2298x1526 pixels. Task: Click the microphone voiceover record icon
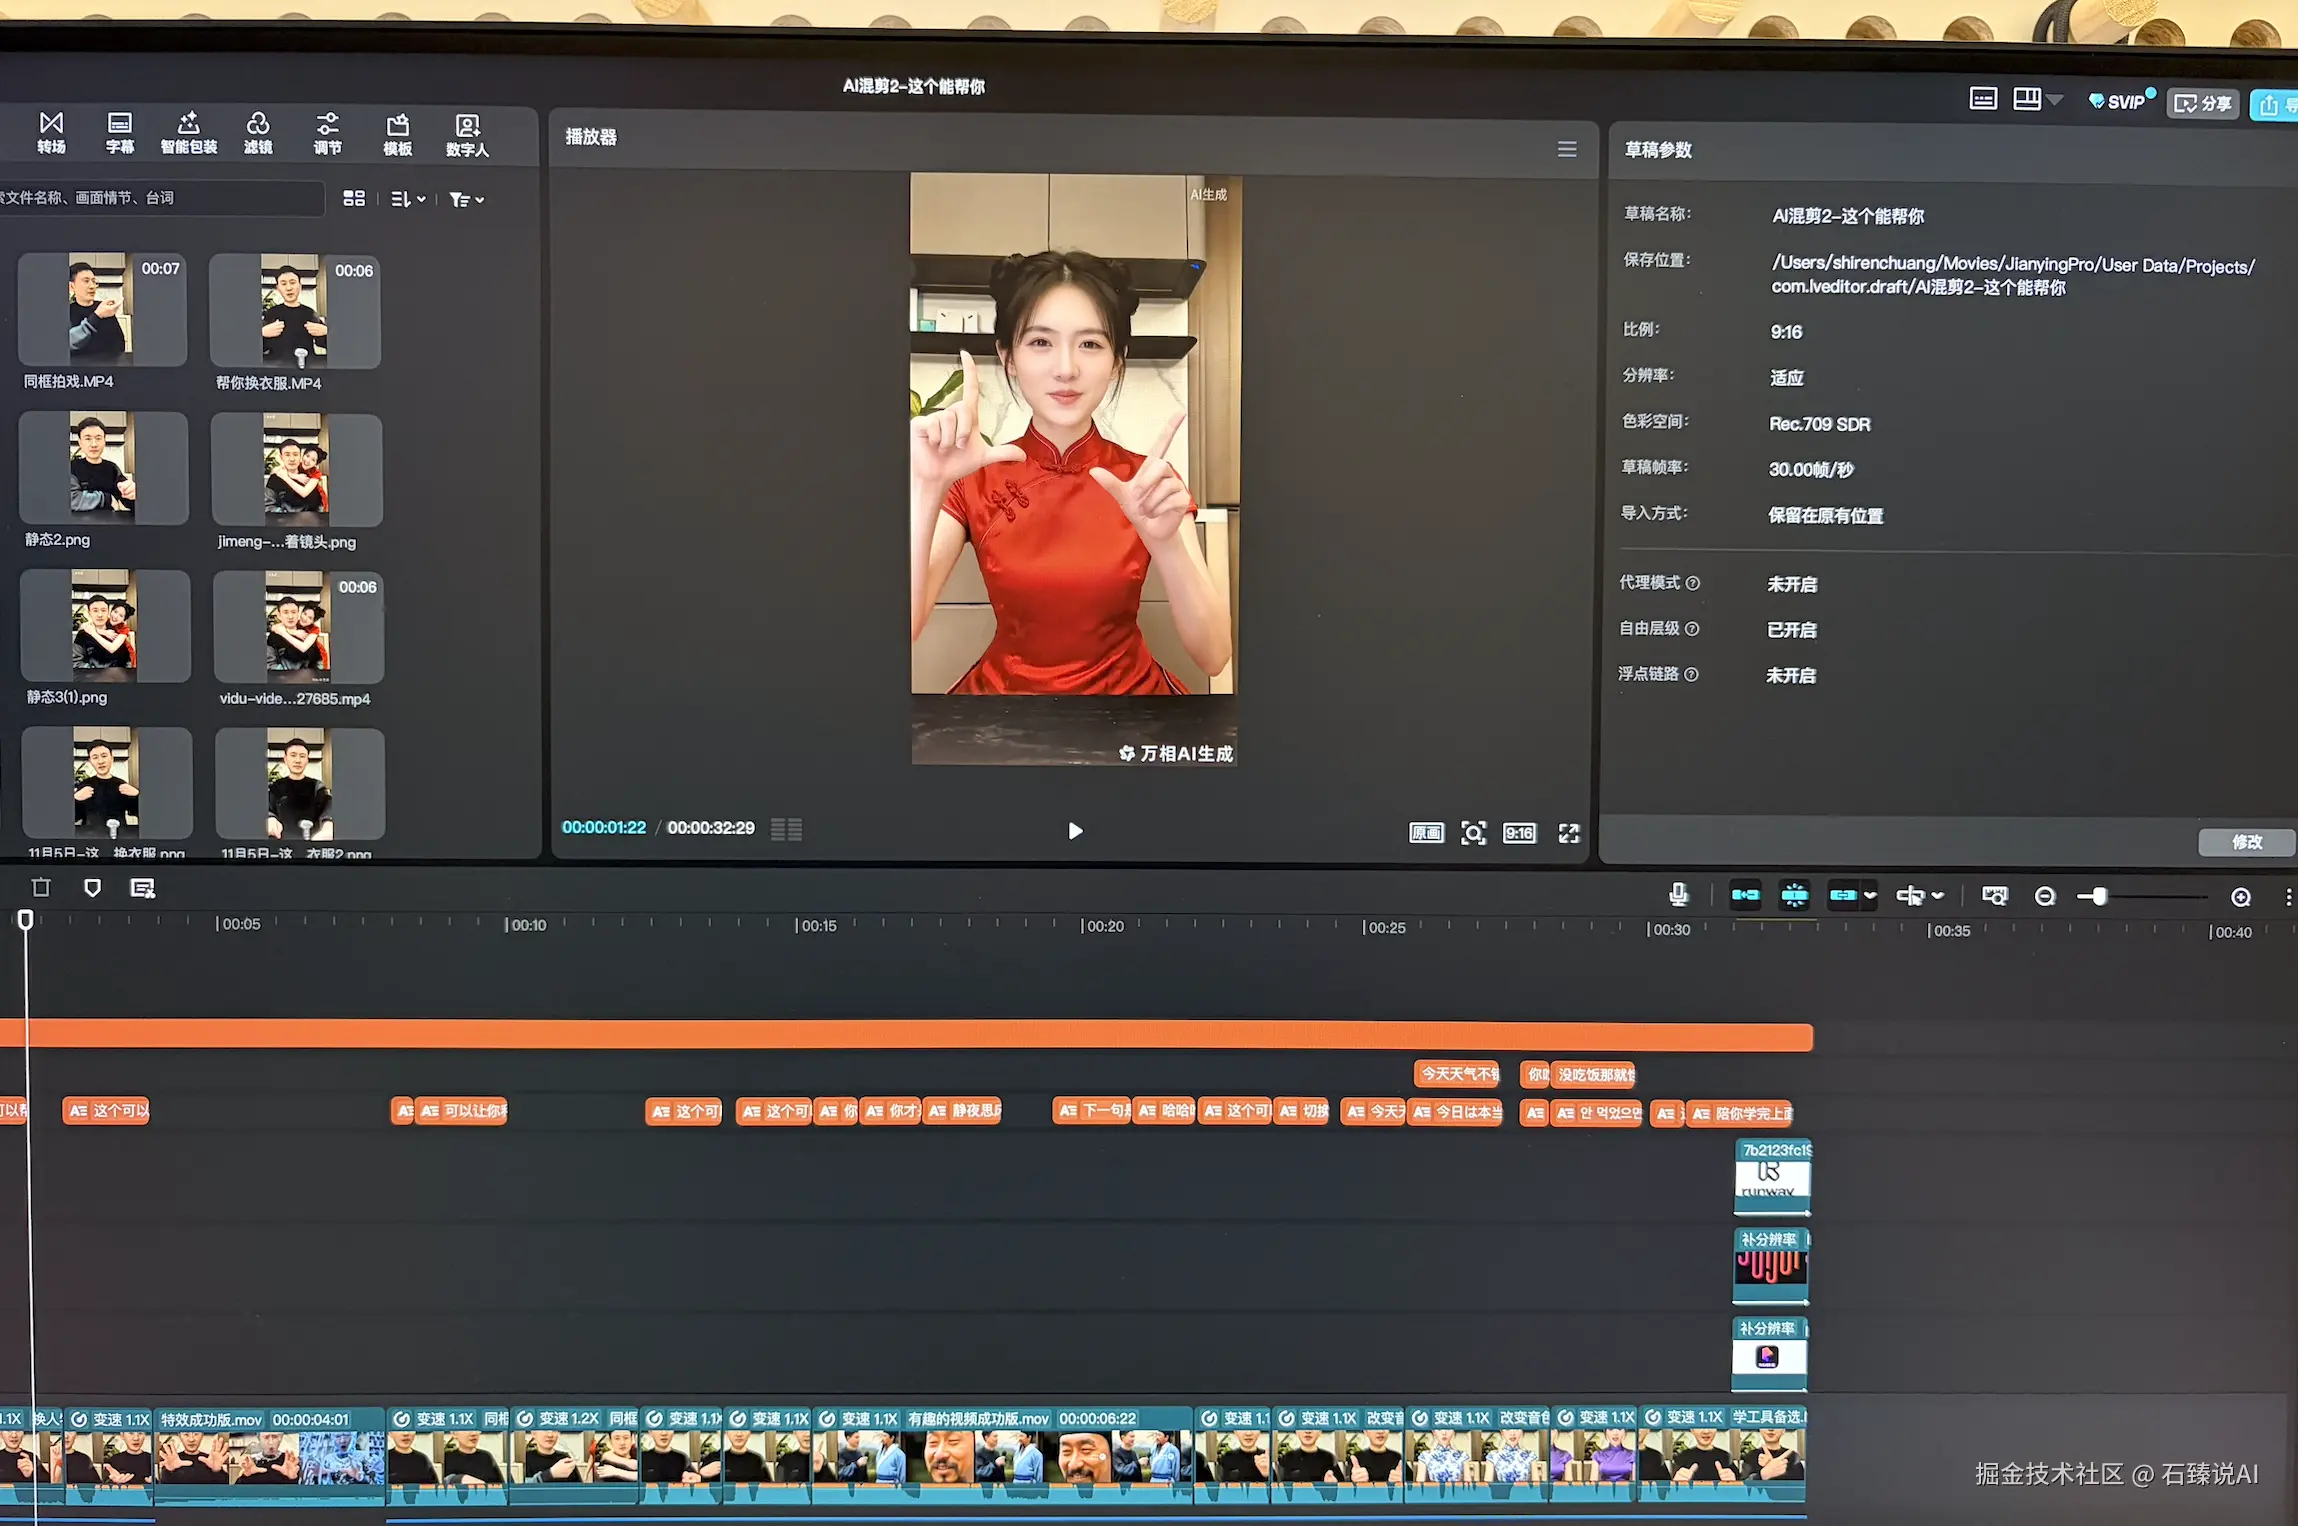(x=1678, y=894)
